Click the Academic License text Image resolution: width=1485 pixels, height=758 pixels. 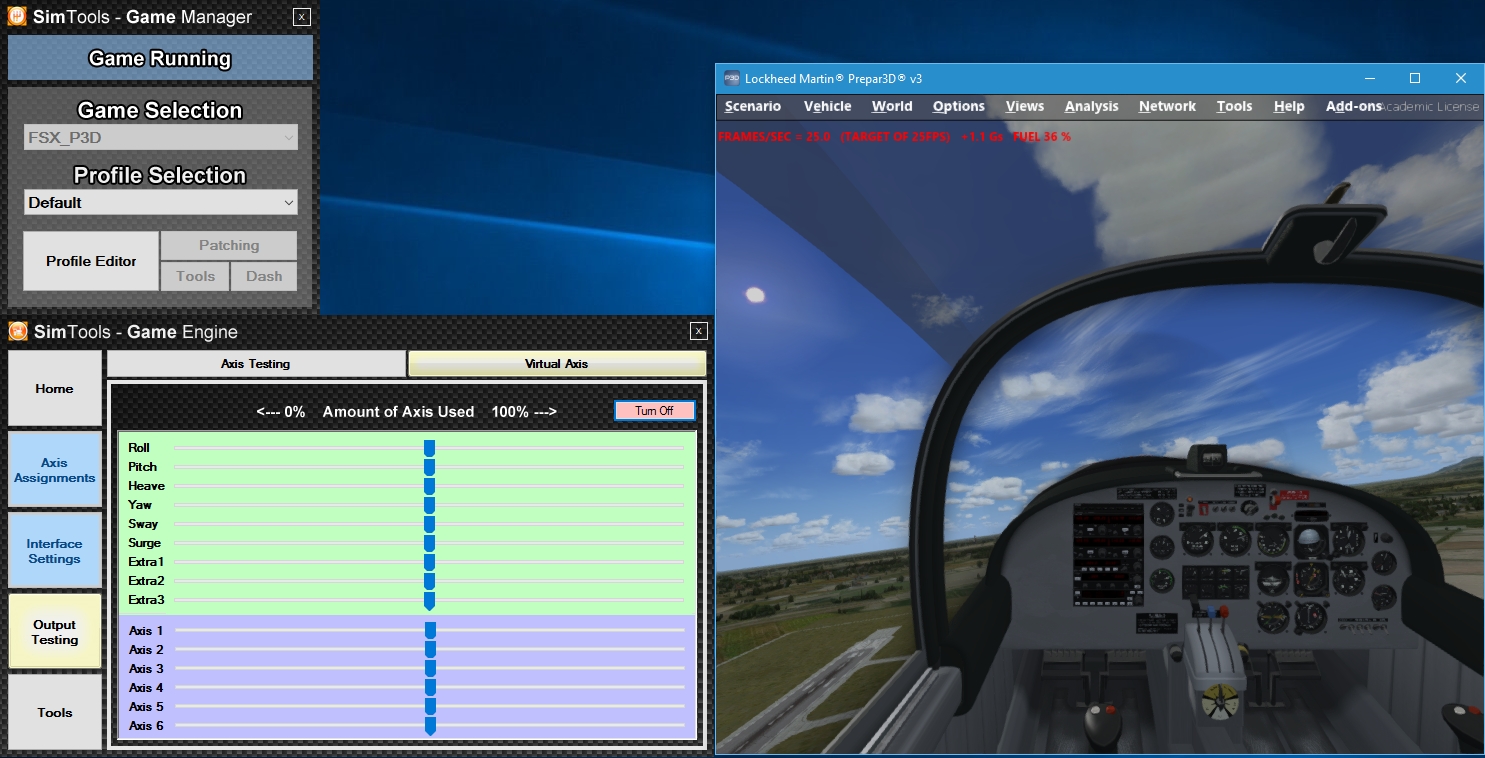tap(1431, 107)
